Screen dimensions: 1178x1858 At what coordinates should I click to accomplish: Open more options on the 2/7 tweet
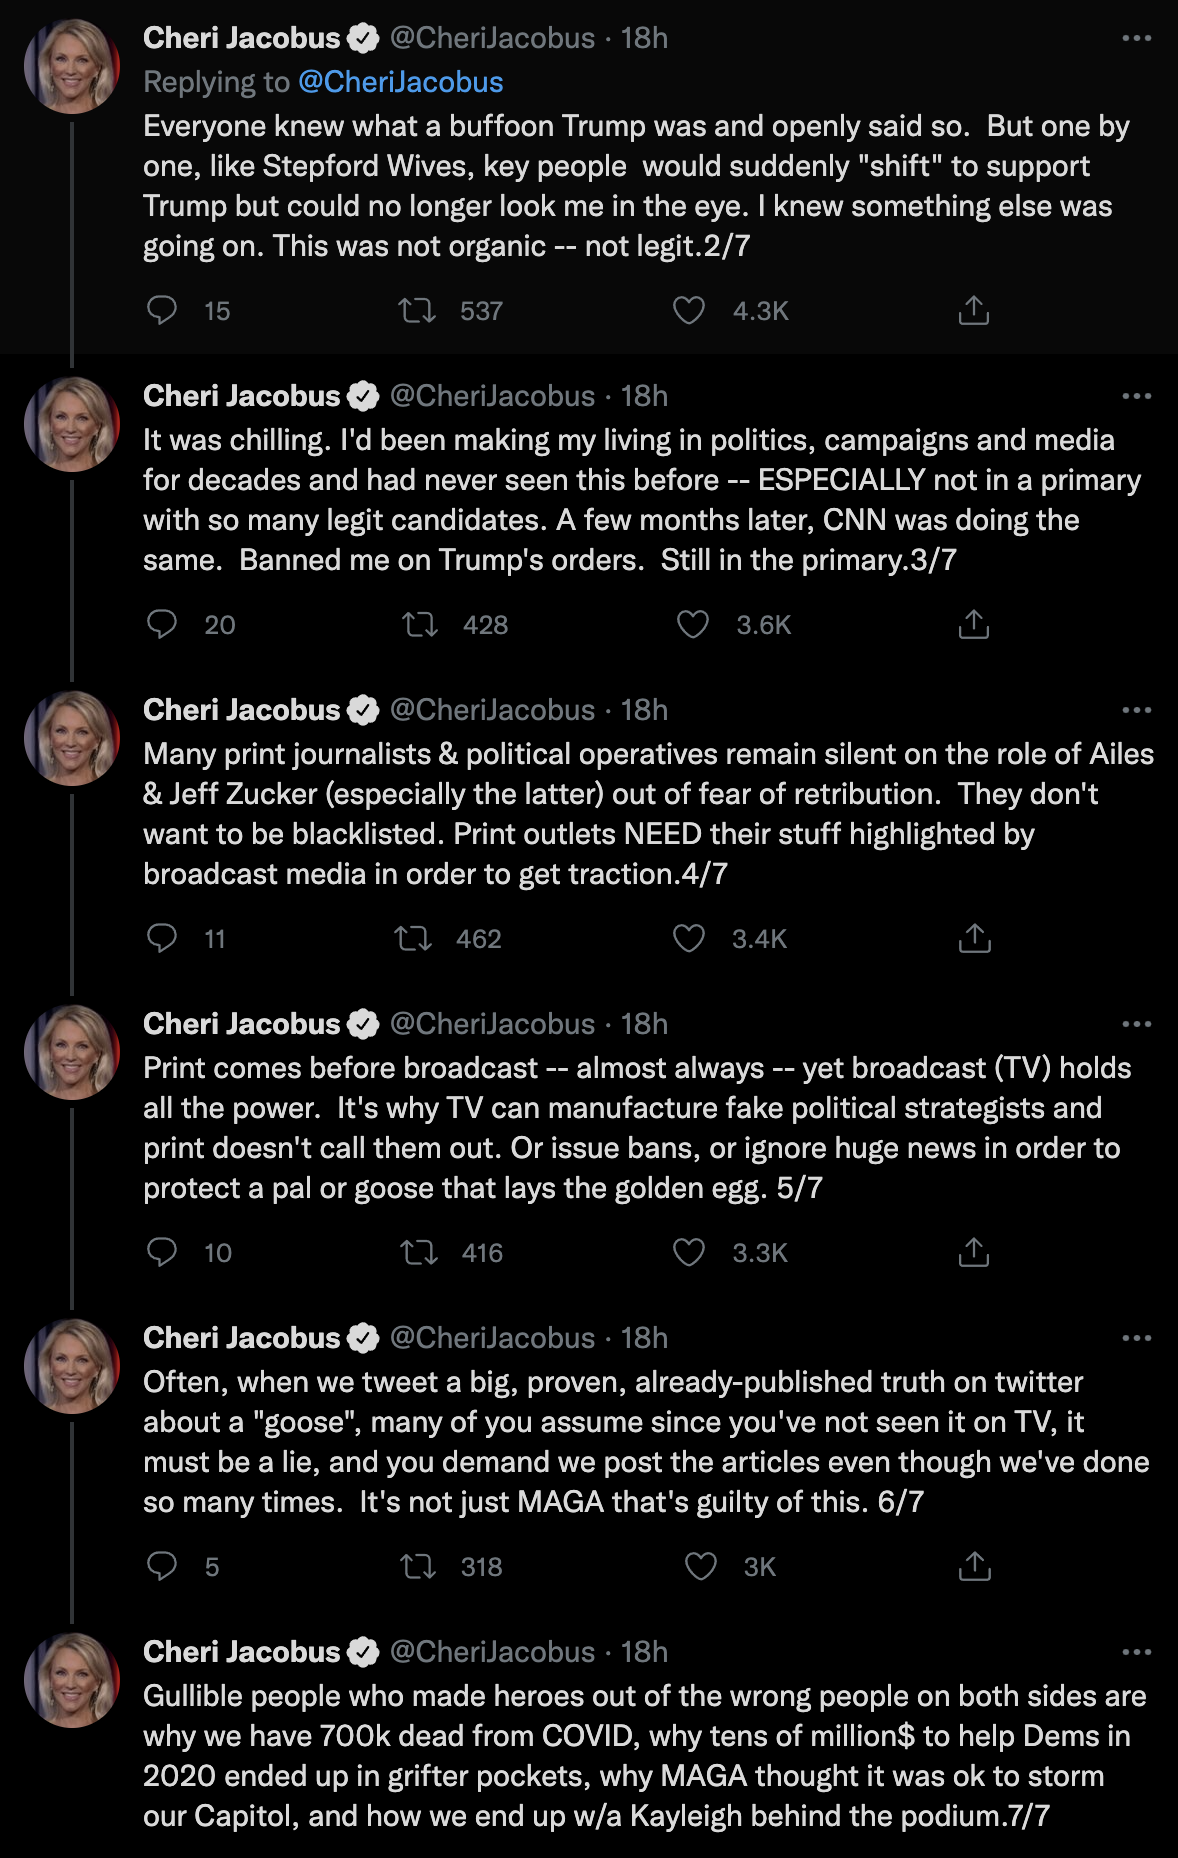tap(1137, 38)
